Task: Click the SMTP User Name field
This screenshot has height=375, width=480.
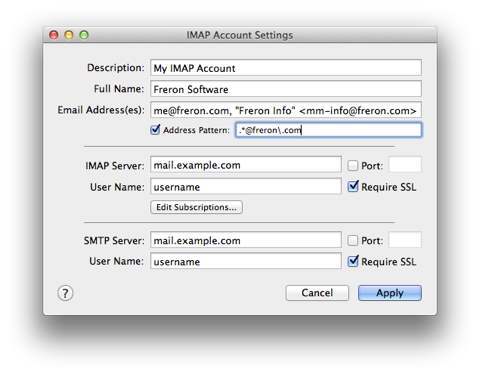Action: click(x=246, y=261)
